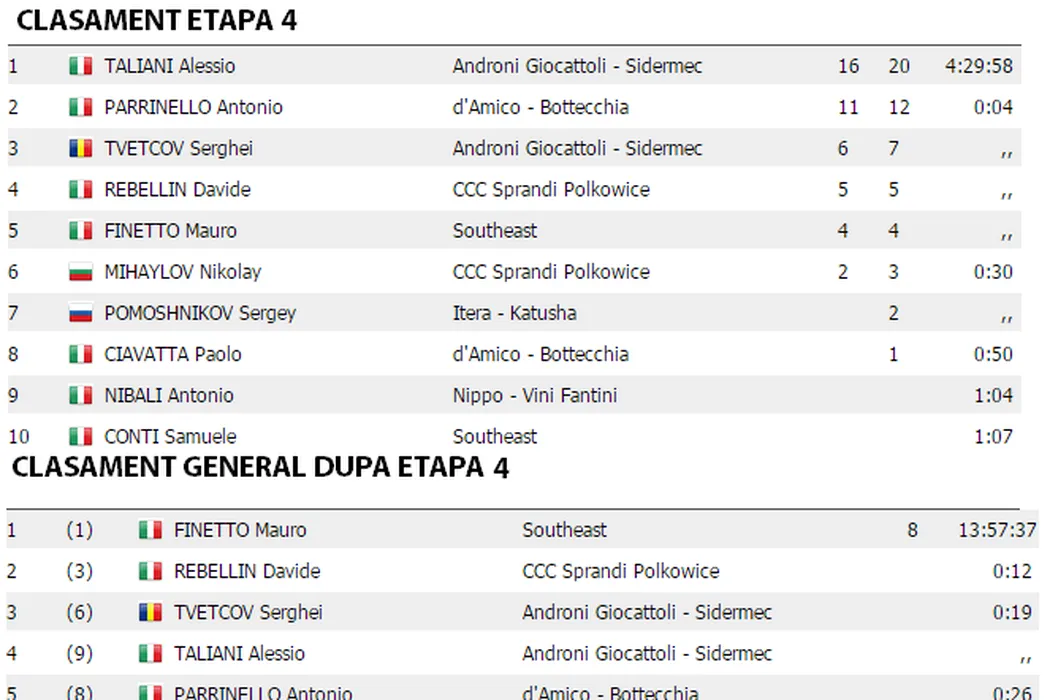Click the Italian flag beside TALIANI Alessio in stage results
The width and height of the screenshot is (1050, 700).
click(x=80, y=67)
